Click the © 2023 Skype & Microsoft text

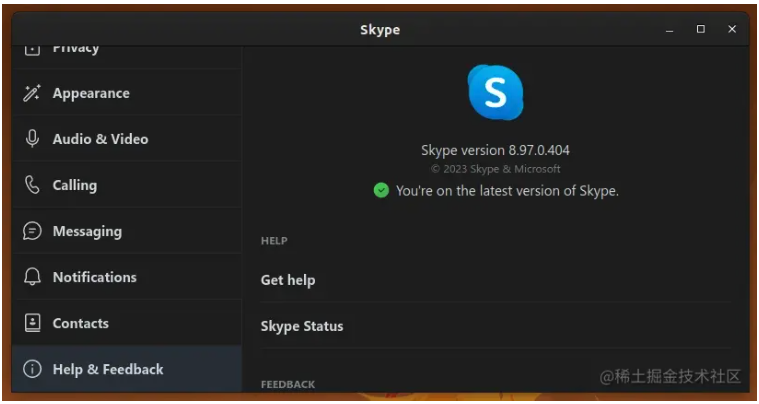click(496, 169)
